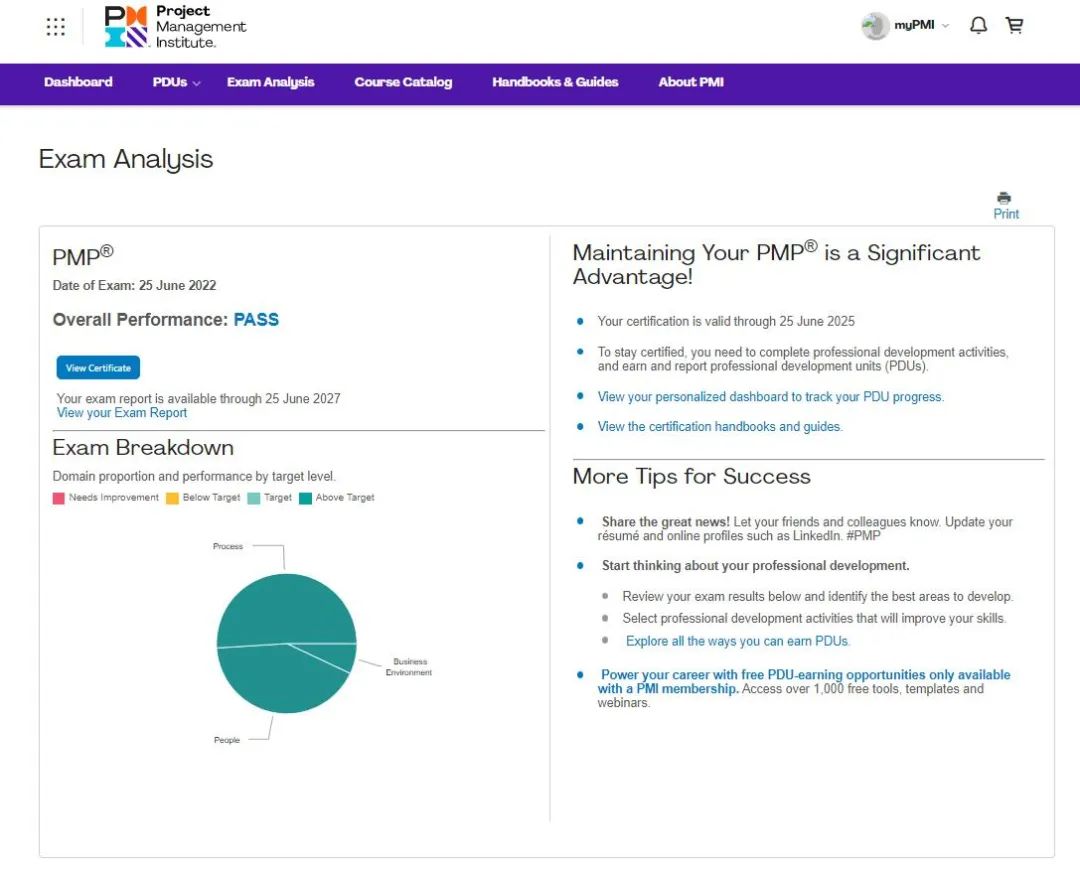The width and height of the screenshot is (1080, 870).
Task: Open personalized dashboard PDU progress link
Action: click(x=771, y=397)
